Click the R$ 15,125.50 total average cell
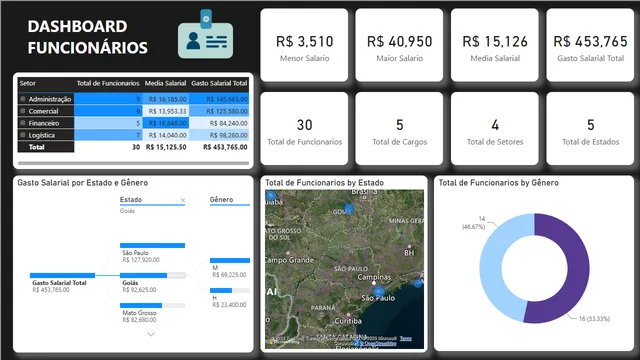The width and height of the screenshot is (640, 360). coord(166,147)
